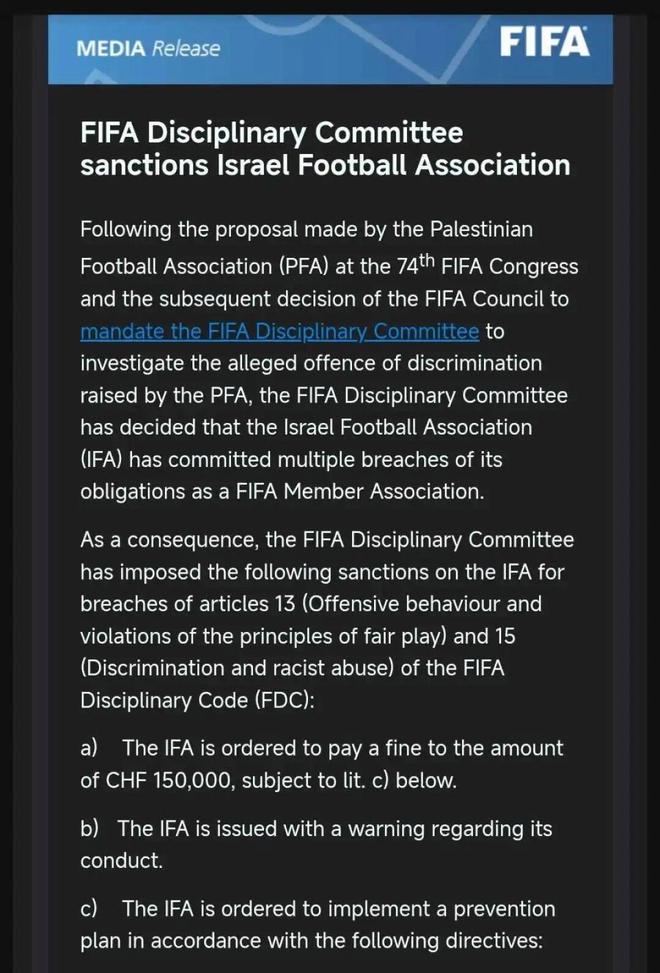The height and width of the screenshot is (973, 660).
Task: Click the 'MEDIA Release' label
Action: coord(148,47)
